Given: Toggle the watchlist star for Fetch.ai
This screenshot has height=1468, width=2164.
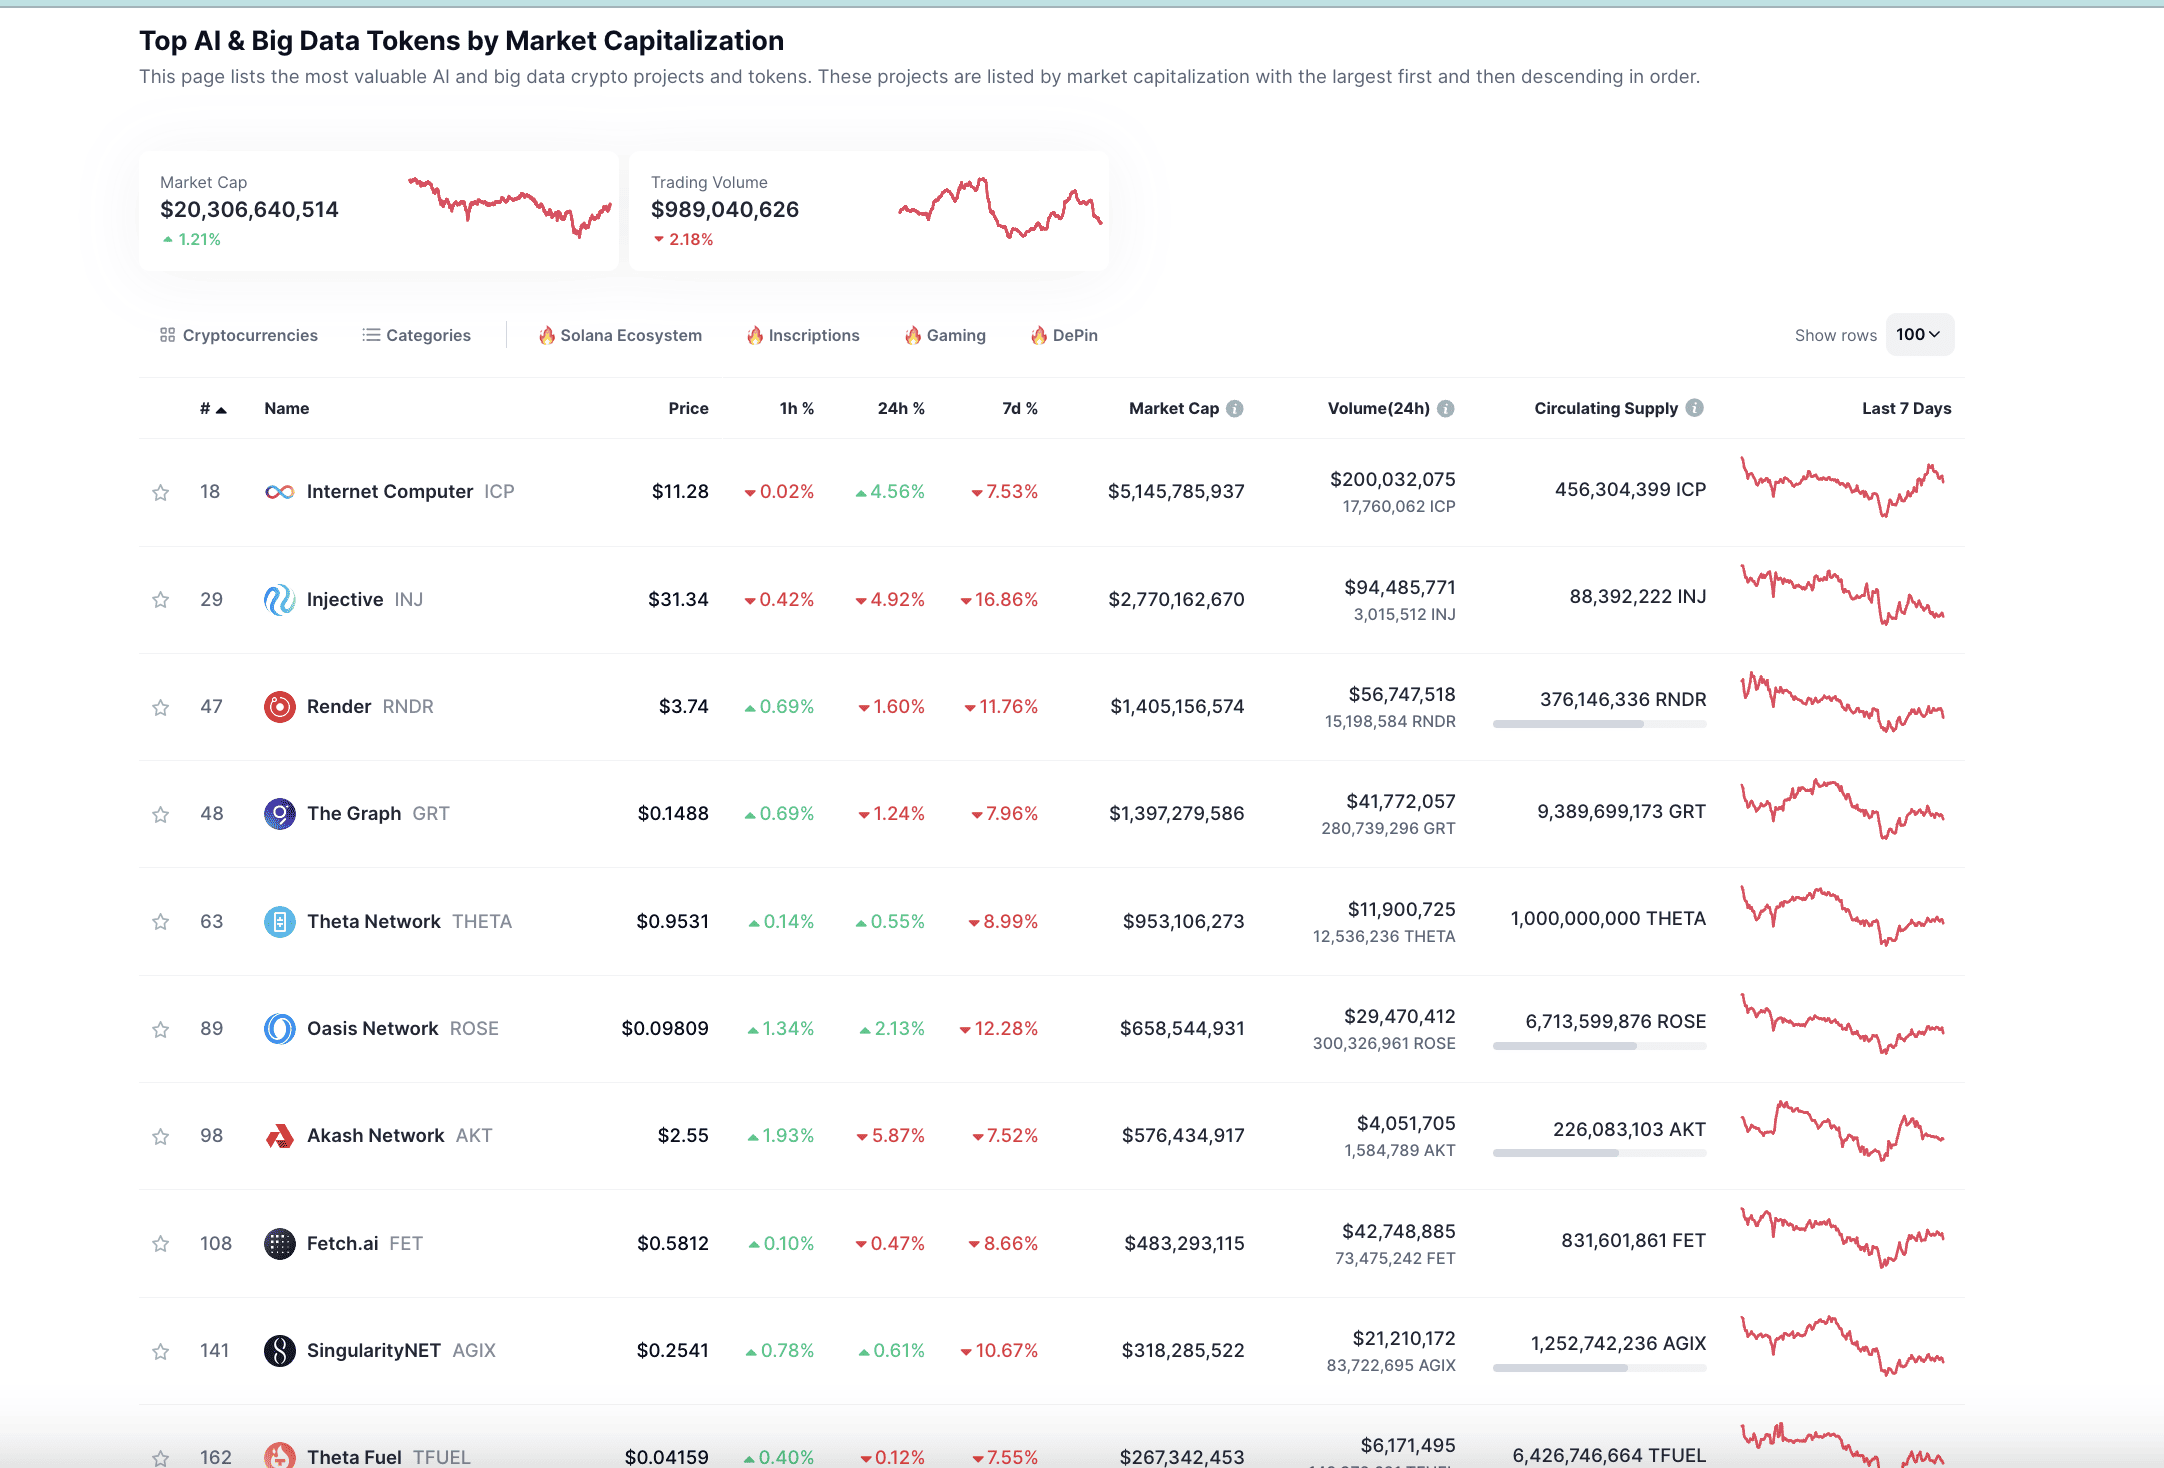Looking at the screenshot, I should point(160,1244).
